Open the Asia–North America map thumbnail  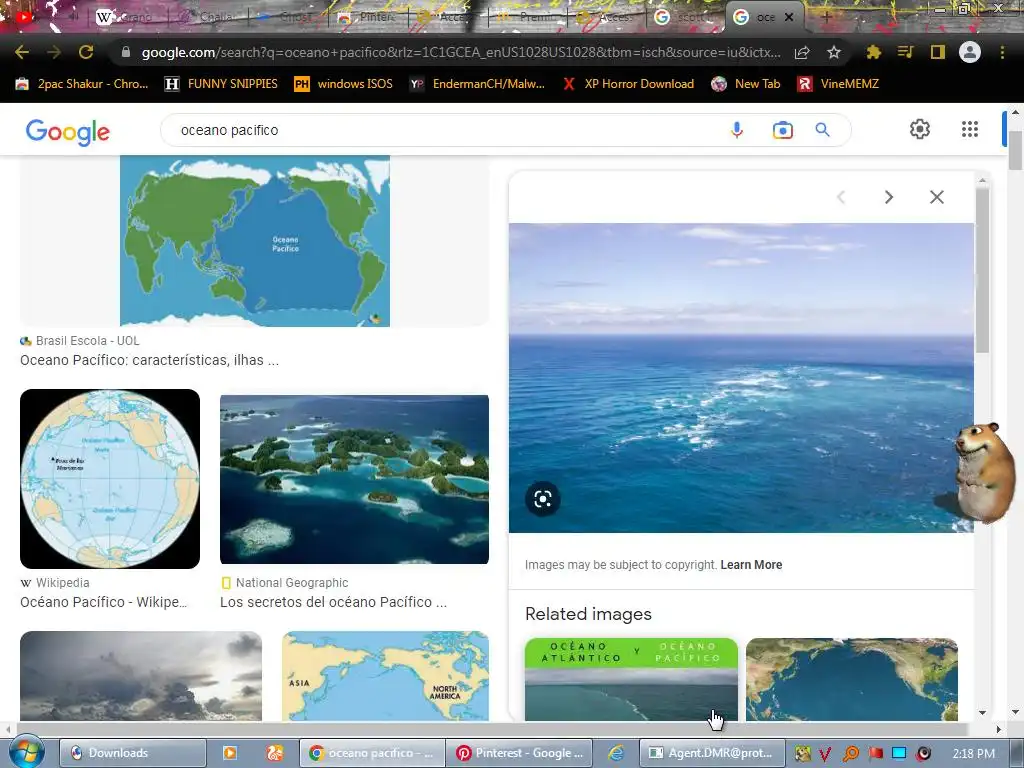[x=385, y=676]
